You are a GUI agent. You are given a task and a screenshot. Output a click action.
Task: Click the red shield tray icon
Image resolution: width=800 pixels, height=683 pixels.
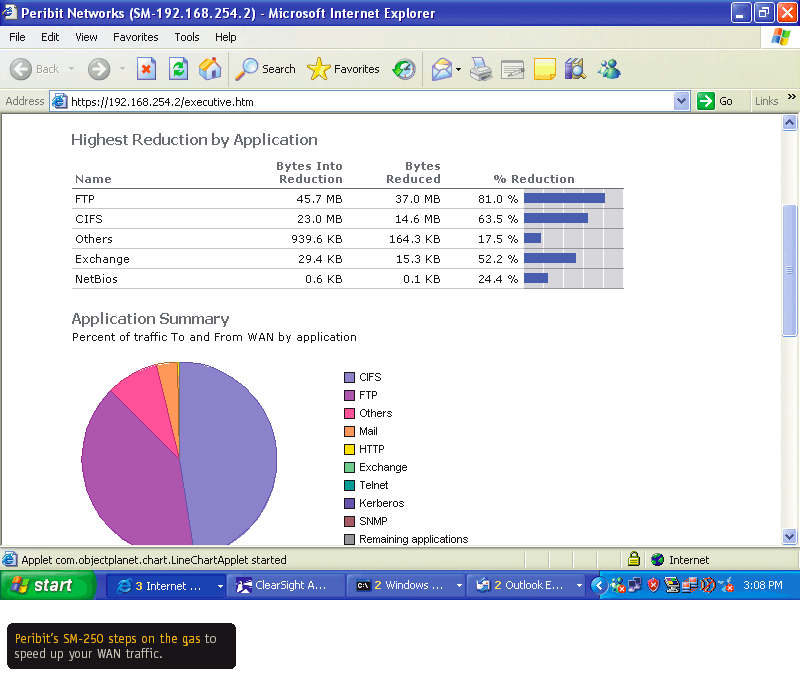click(x=653, y=585)
